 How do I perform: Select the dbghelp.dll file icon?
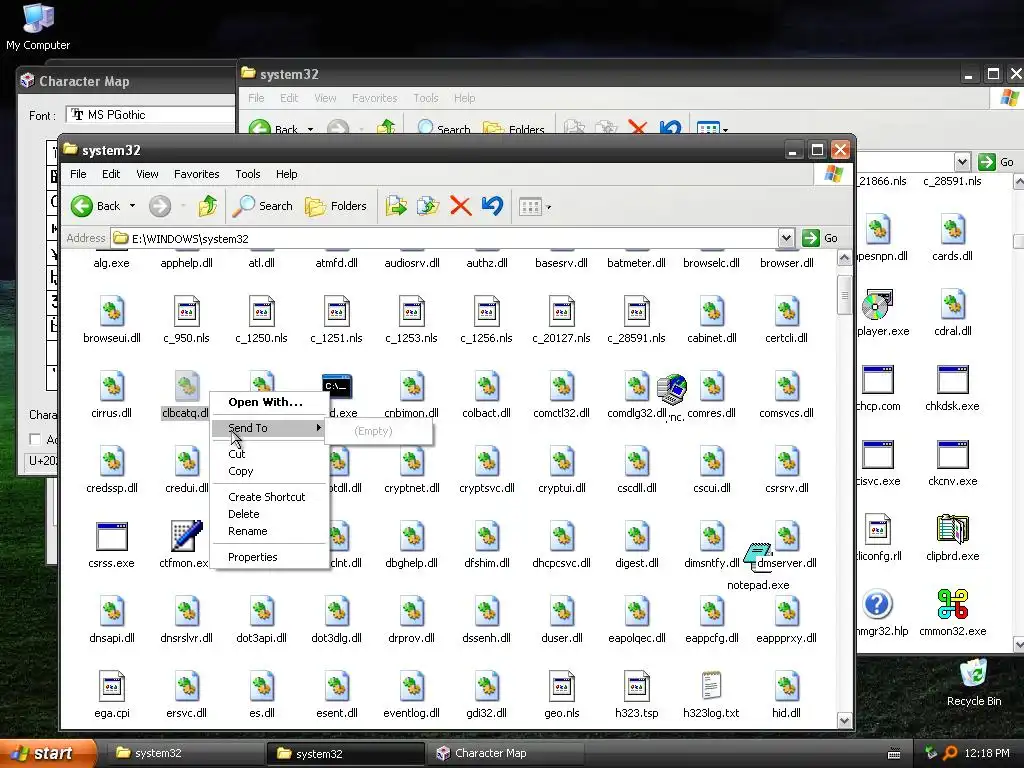(411, 537)
